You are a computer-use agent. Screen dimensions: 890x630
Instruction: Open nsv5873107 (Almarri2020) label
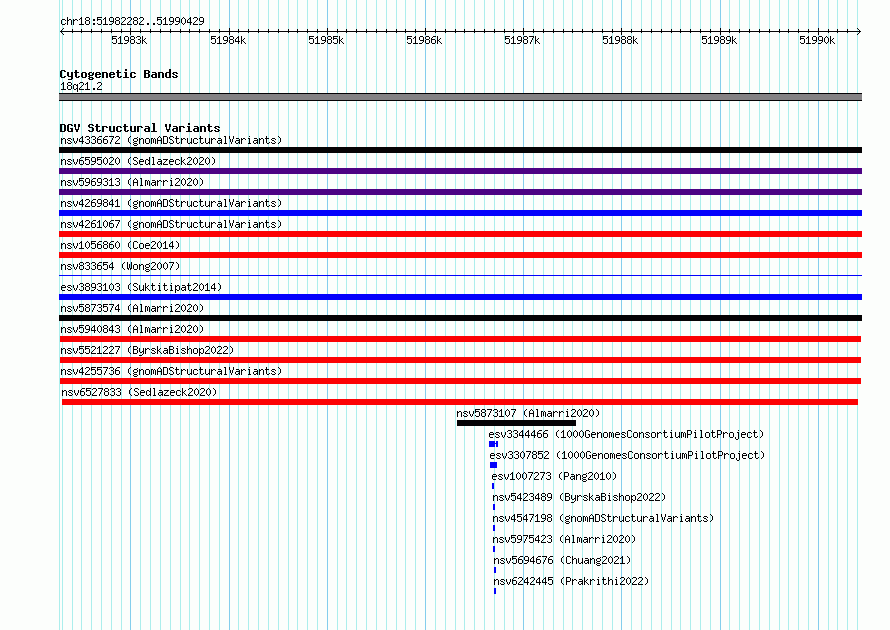pos(528,413)
